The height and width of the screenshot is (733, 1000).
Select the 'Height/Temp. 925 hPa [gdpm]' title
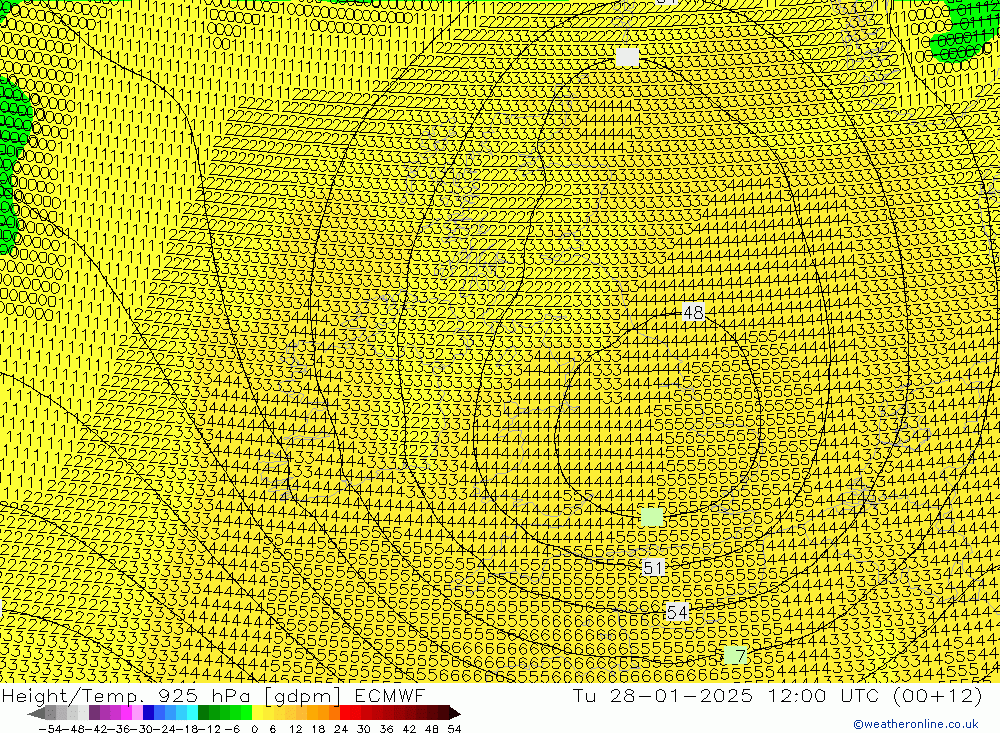click(172, 695)
